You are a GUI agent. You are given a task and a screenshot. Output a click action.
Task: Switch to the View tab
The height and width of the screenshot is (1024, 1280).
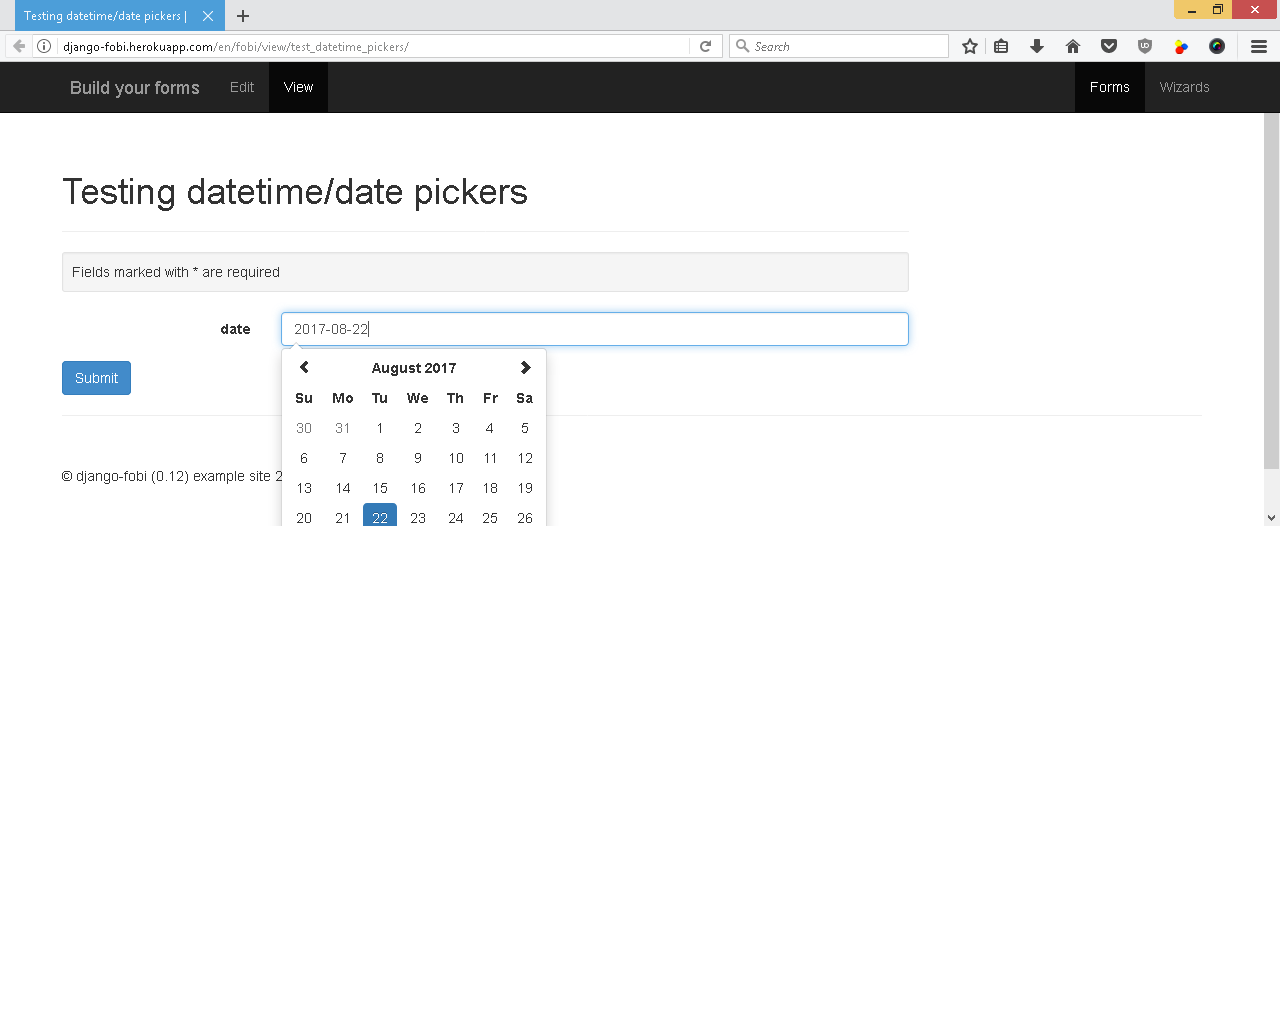click(x=298, y=87)
